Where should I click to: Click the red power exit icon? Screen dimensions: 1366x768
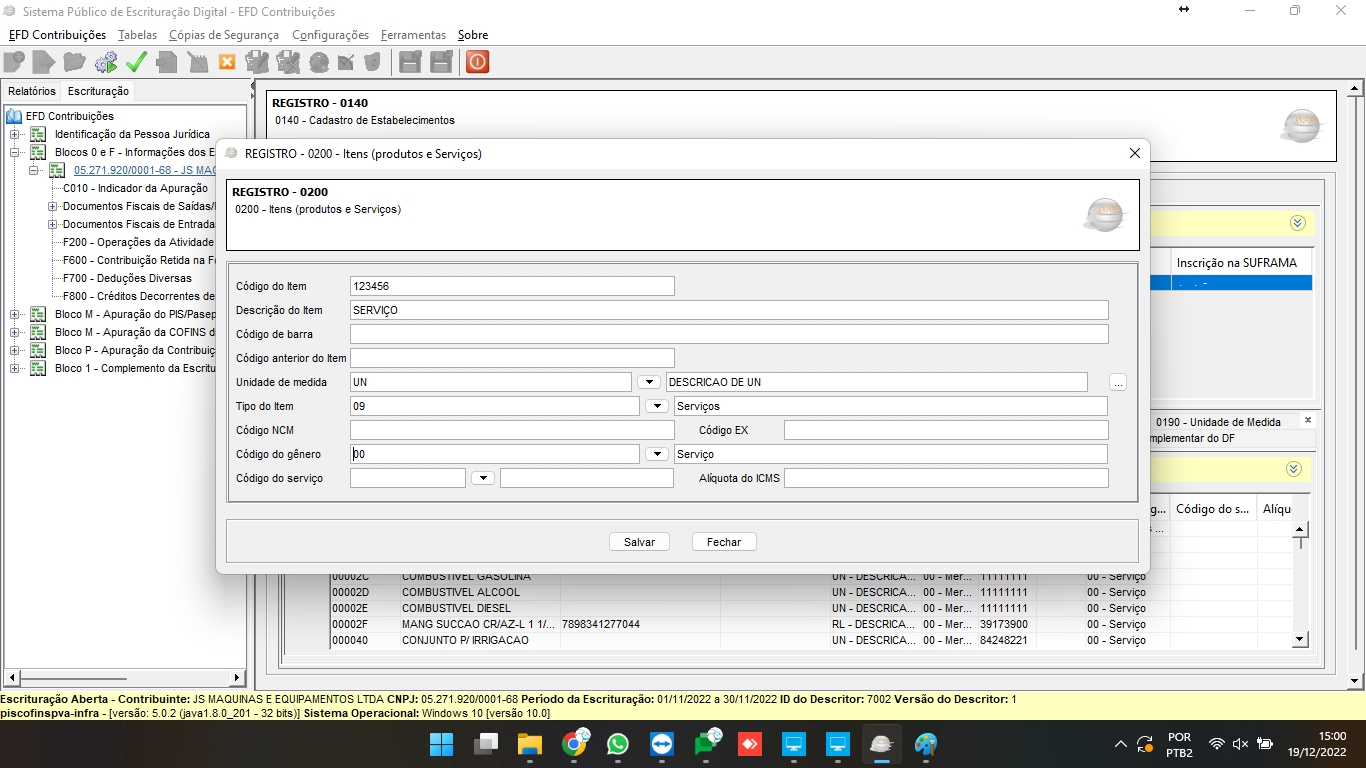point(477,62)
